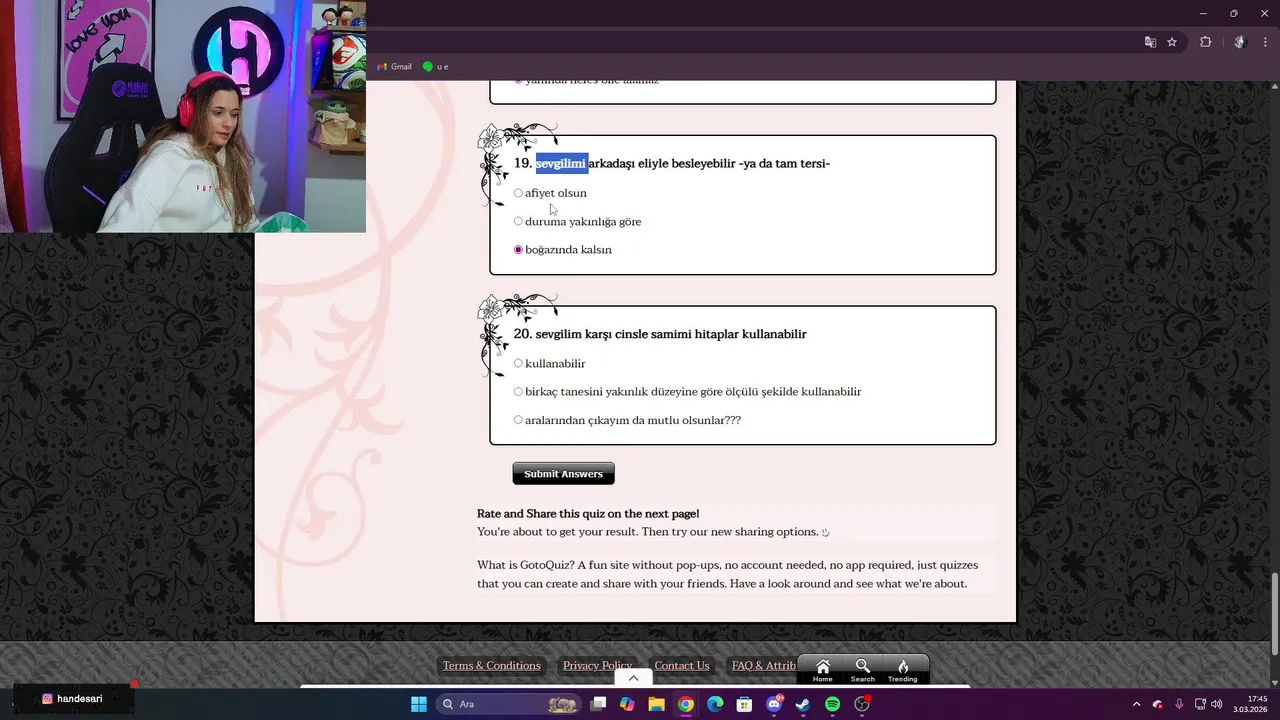Select 'duruma yakınlığa göre' radio option
The image size is (1280, 720).
pos(518,221)
